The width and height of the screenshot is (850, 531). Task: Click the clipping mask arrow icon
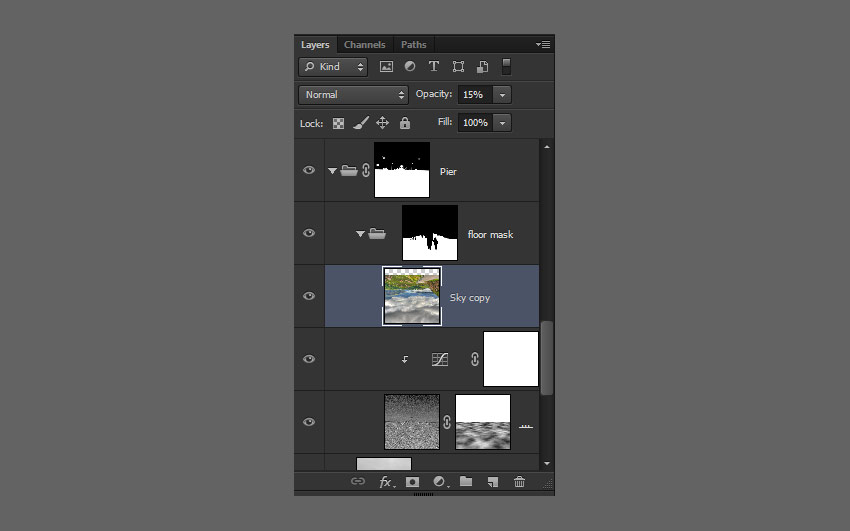pyautogui.click(x=404, y=359)
